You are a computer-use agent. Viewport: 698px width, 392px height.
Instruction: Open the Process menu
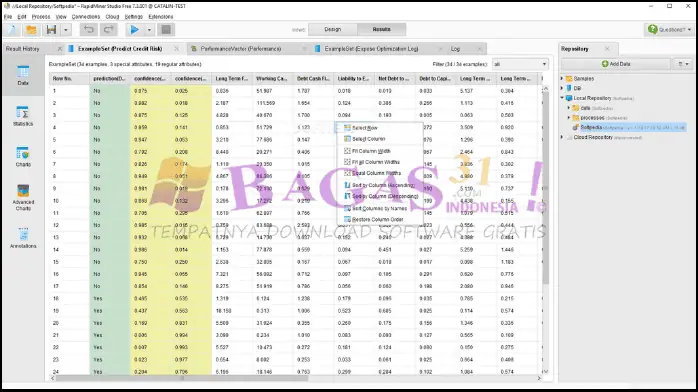[41, 16]
